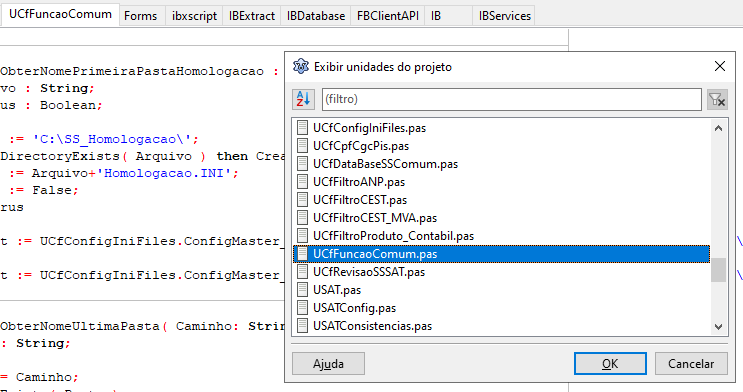Image resolution: width=743 pixels, height=392 pixels.
Task: Click file icon beside UCfCpfCgcPis.pas
Action: tap(302, 146)
